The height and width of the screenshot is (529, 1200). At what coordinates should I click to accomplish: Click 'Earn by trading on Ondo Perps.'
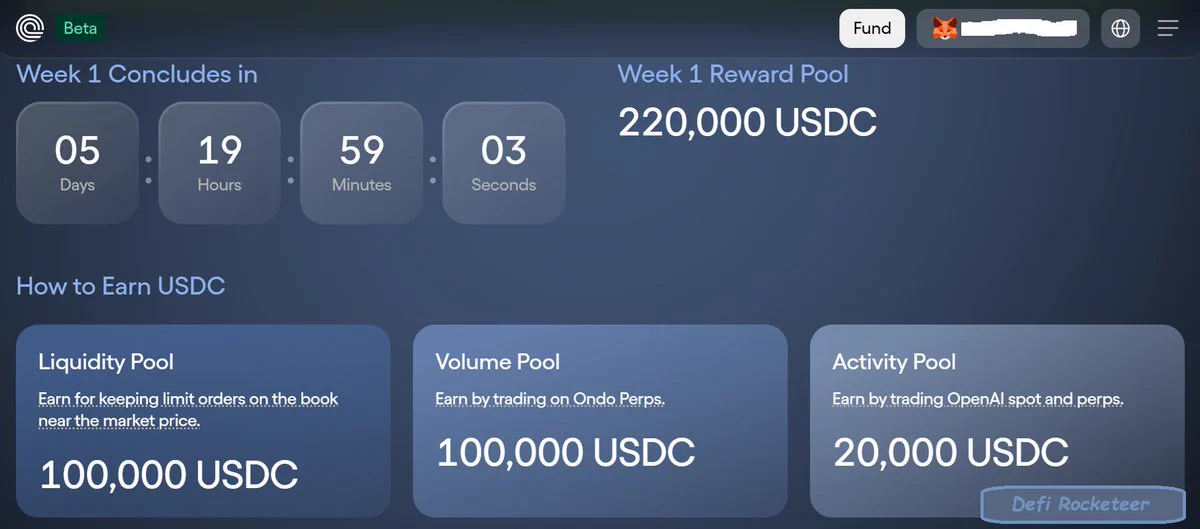[x=550, y=399]
